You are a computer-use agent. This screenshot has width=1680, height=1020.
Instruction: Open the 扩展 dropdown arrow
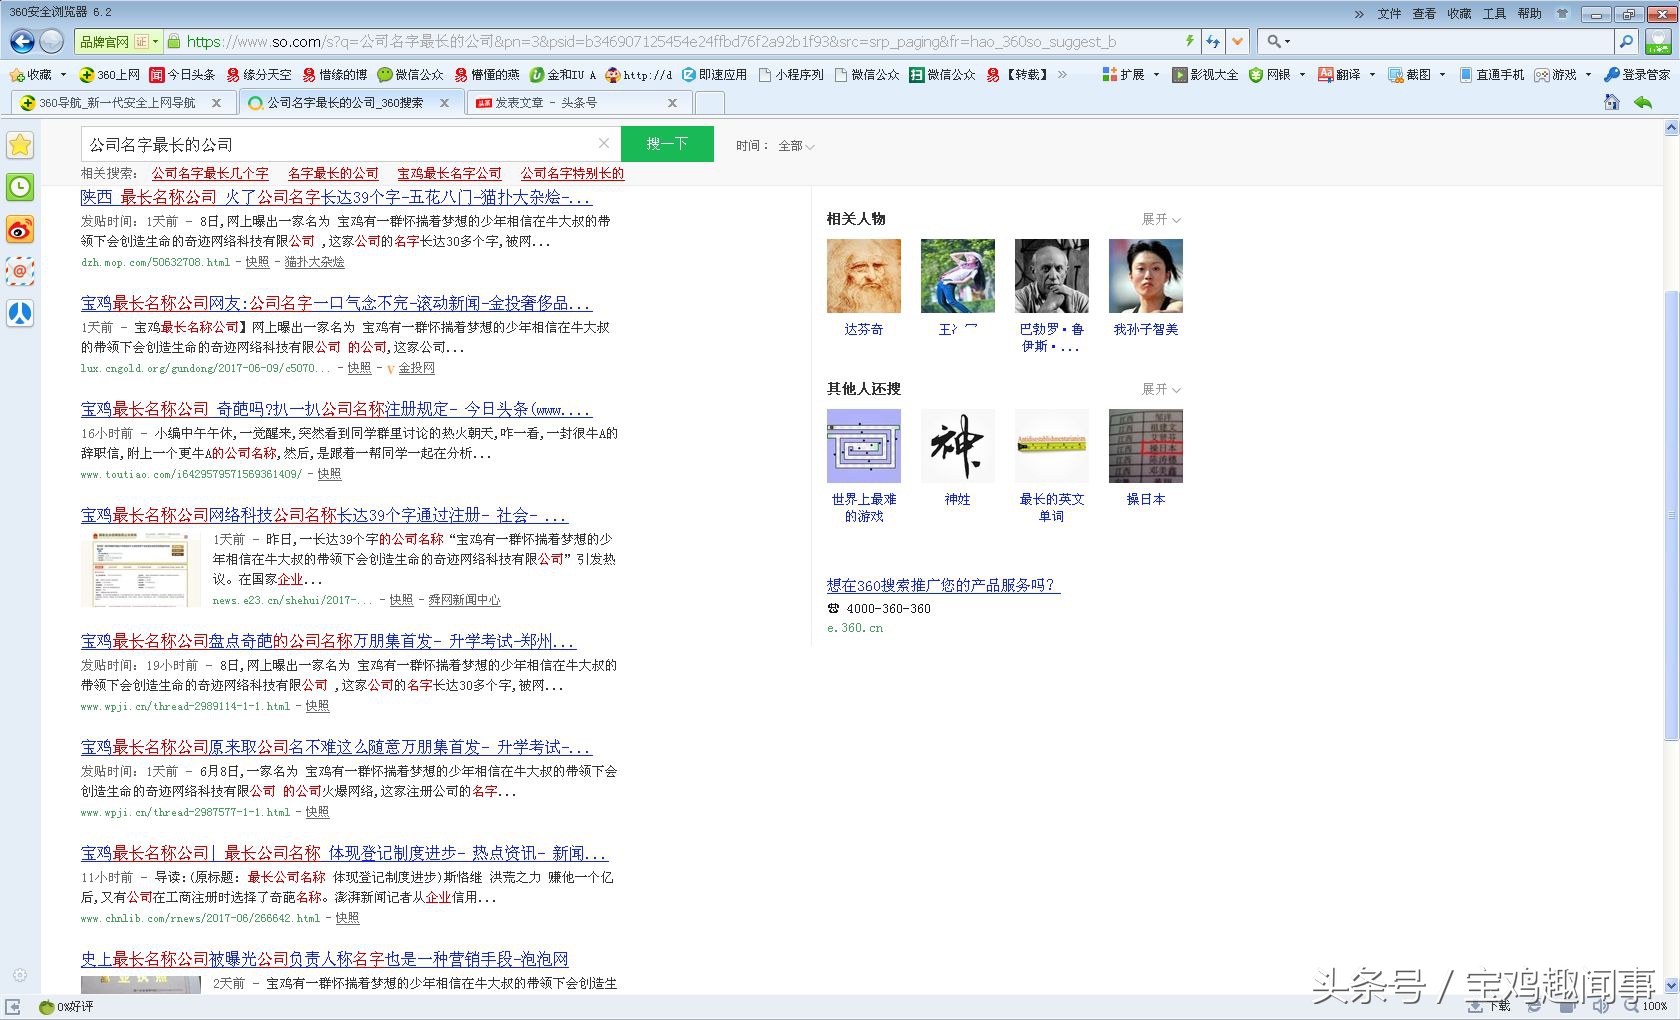click(x=1156, y=74)
